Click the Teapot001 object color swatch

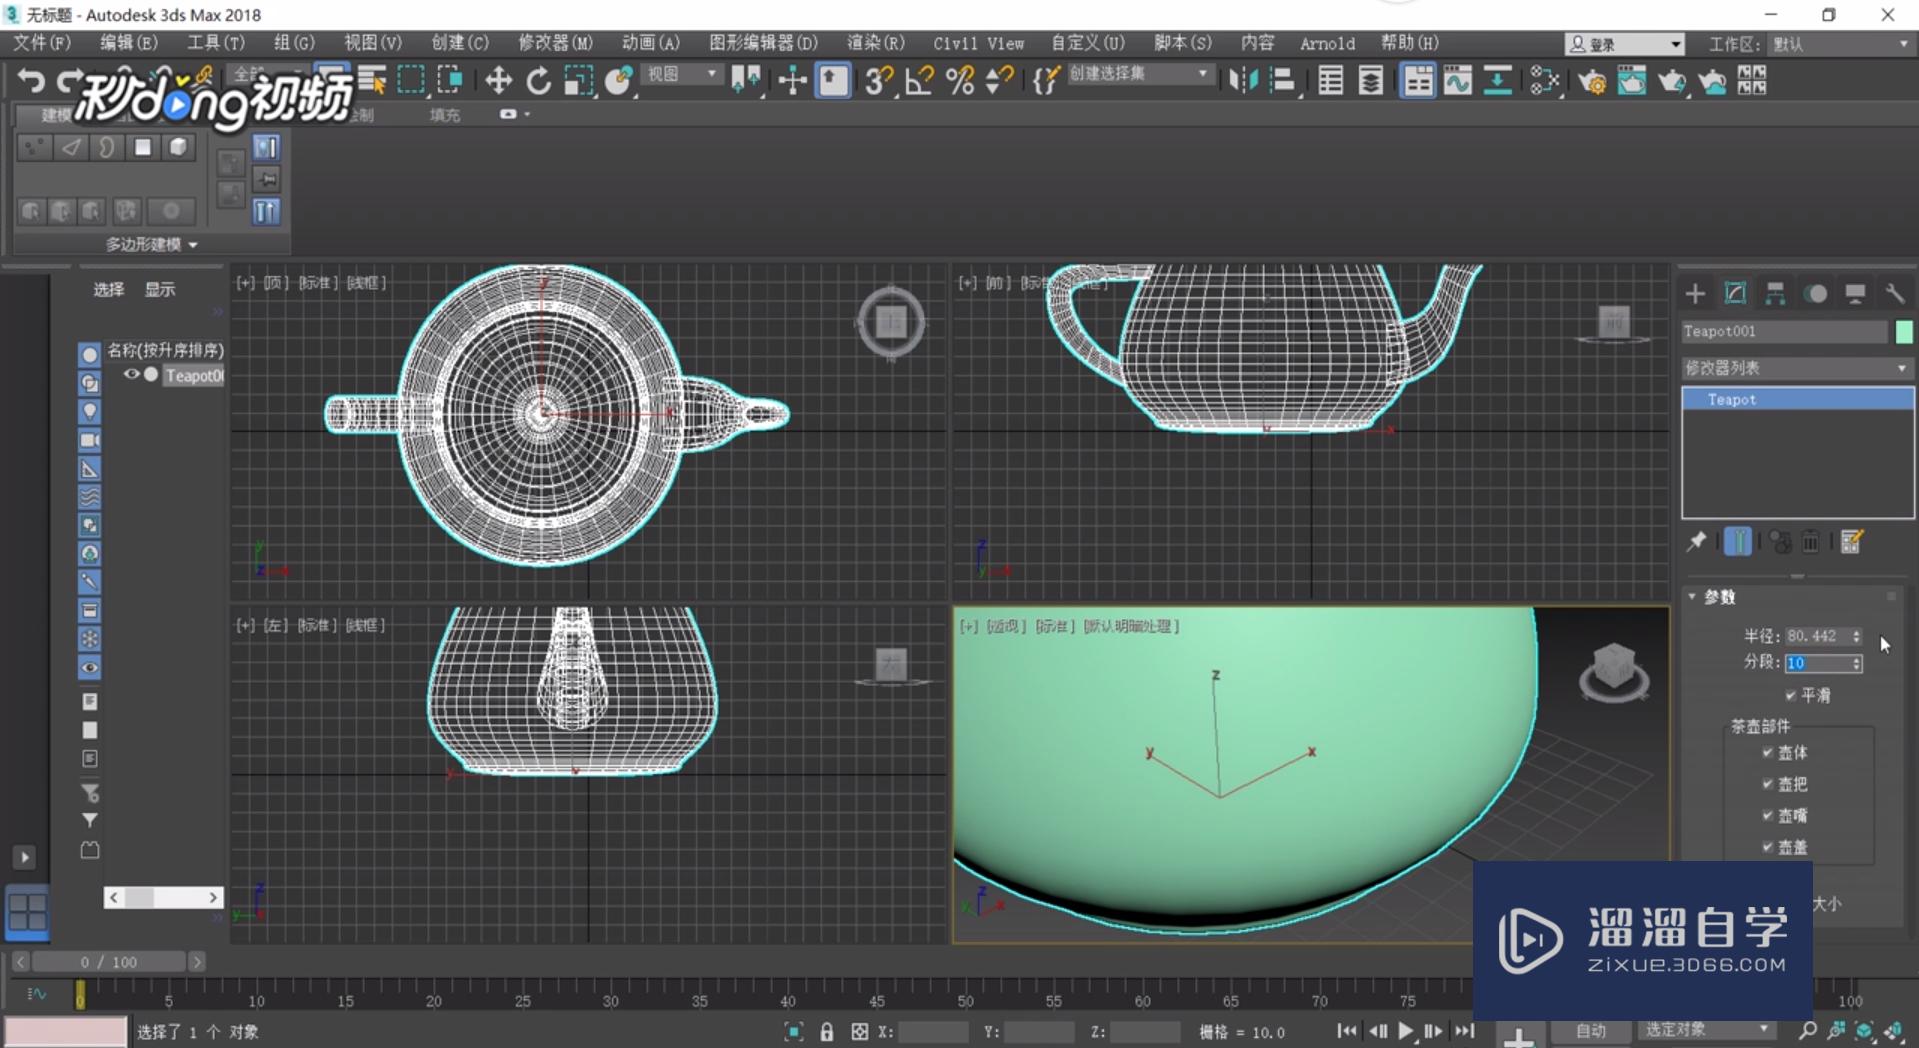1903,331
